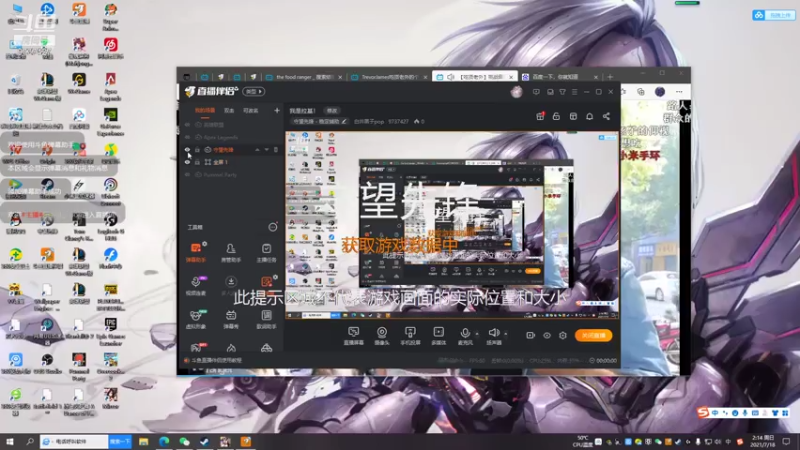The image size is (800, 450).
Task: Click the stream preview canvas
Action: [x=452, y=225]
